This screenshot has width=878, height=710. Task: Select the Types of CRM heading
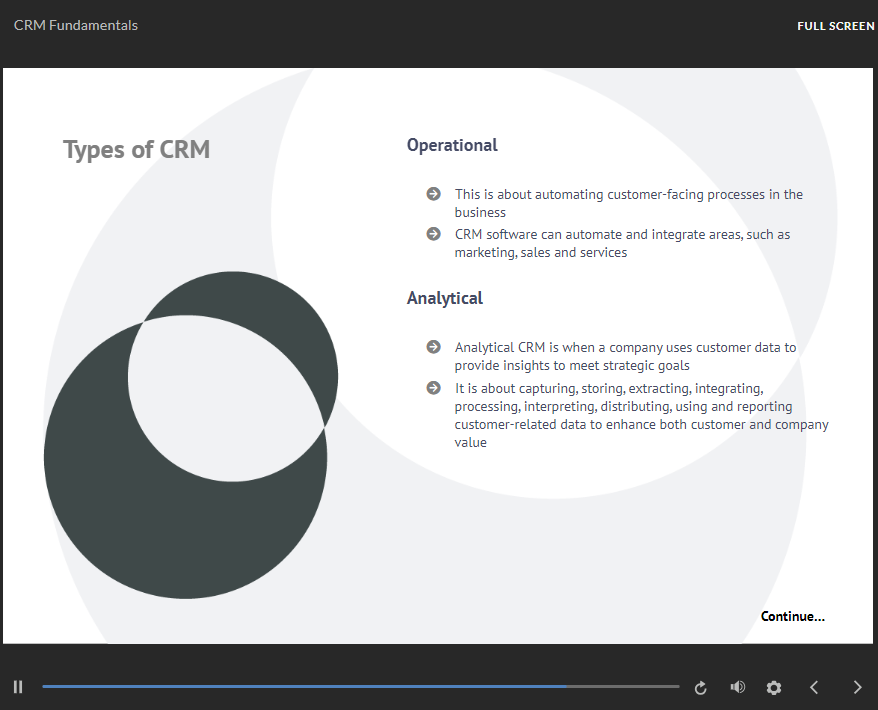point(137,150)
